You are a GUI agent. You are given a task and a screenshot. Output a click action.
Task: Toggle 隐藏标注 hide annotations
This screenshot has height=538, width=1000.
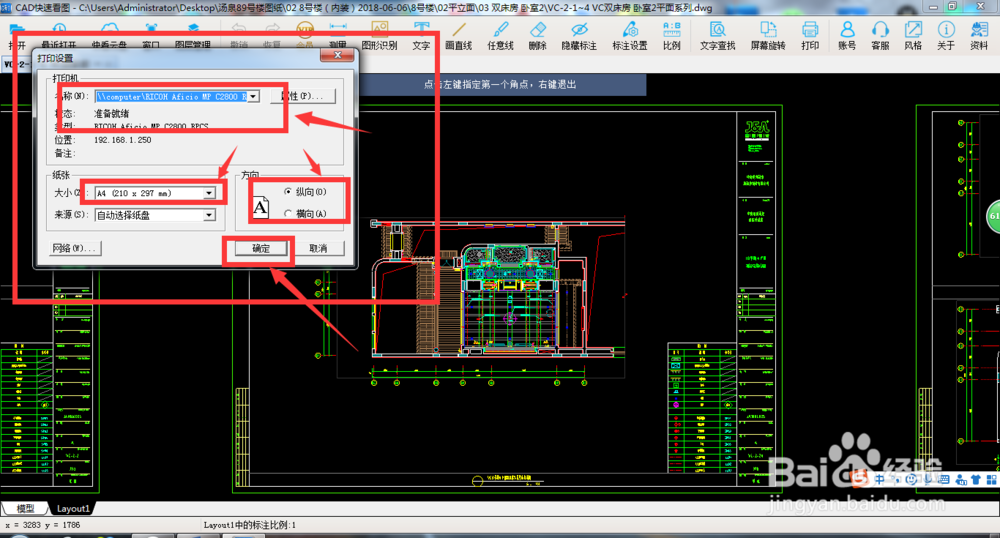(579, 34)
